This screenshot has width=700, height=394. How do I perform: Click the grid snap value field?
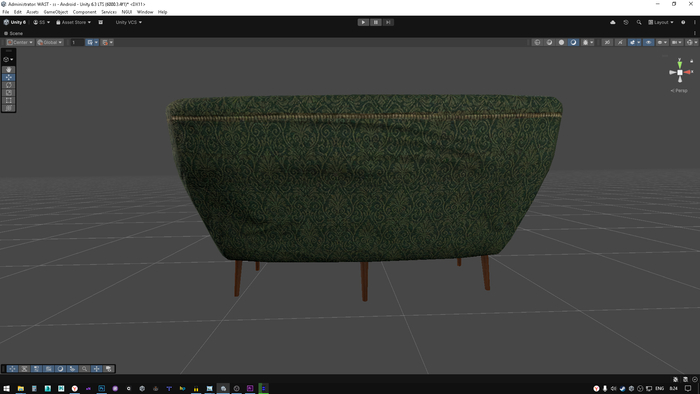point(77,42)
